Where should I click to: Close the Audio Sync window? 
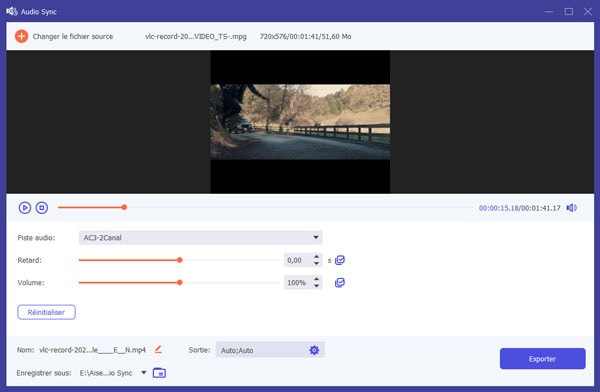pyautogui.click(x=588, y=11)
